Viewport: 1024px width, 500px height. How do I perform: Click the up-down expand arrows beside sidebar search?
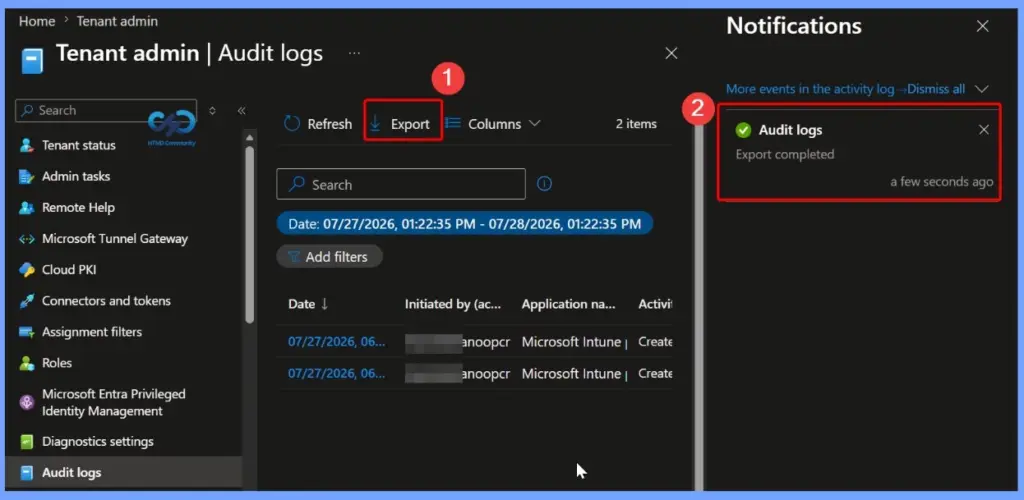coord(212,110)
